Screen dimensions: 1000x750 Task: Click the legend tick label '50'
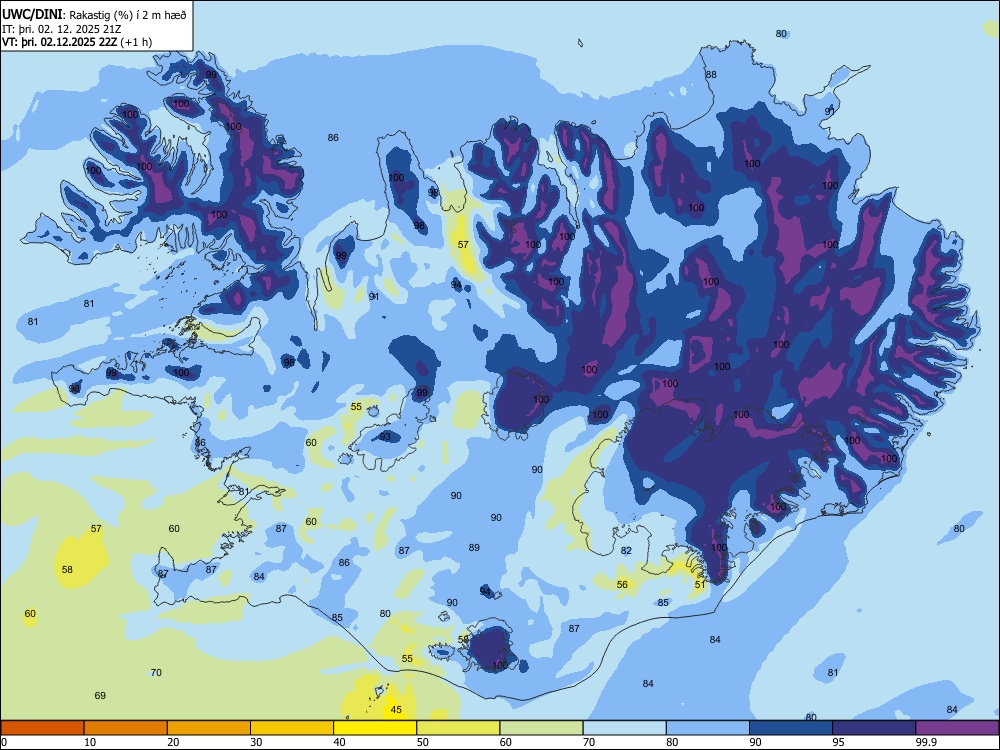pyautogui.click(x=422, y=742)
